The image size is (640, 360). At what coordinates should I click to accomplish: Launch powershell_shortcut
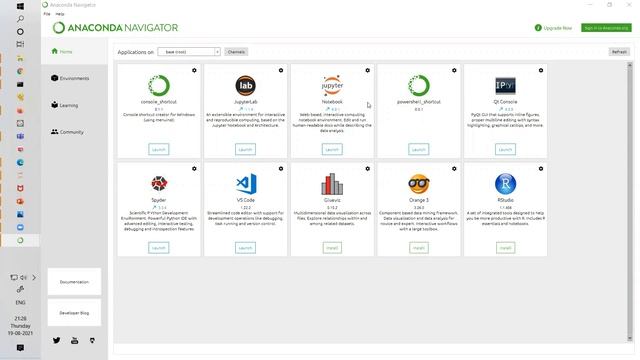[419, 149]
